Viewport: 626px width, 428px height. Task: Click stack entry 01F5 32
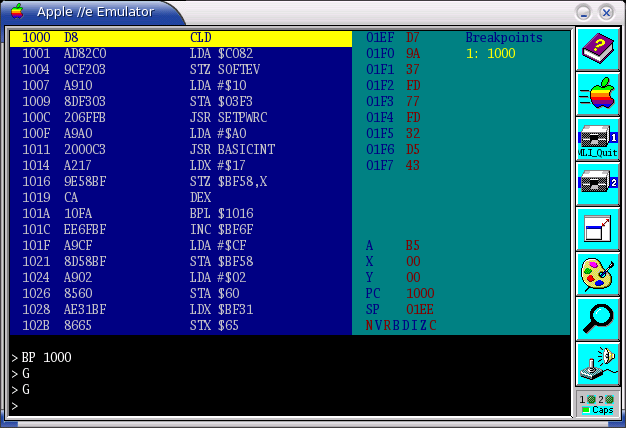393,134
